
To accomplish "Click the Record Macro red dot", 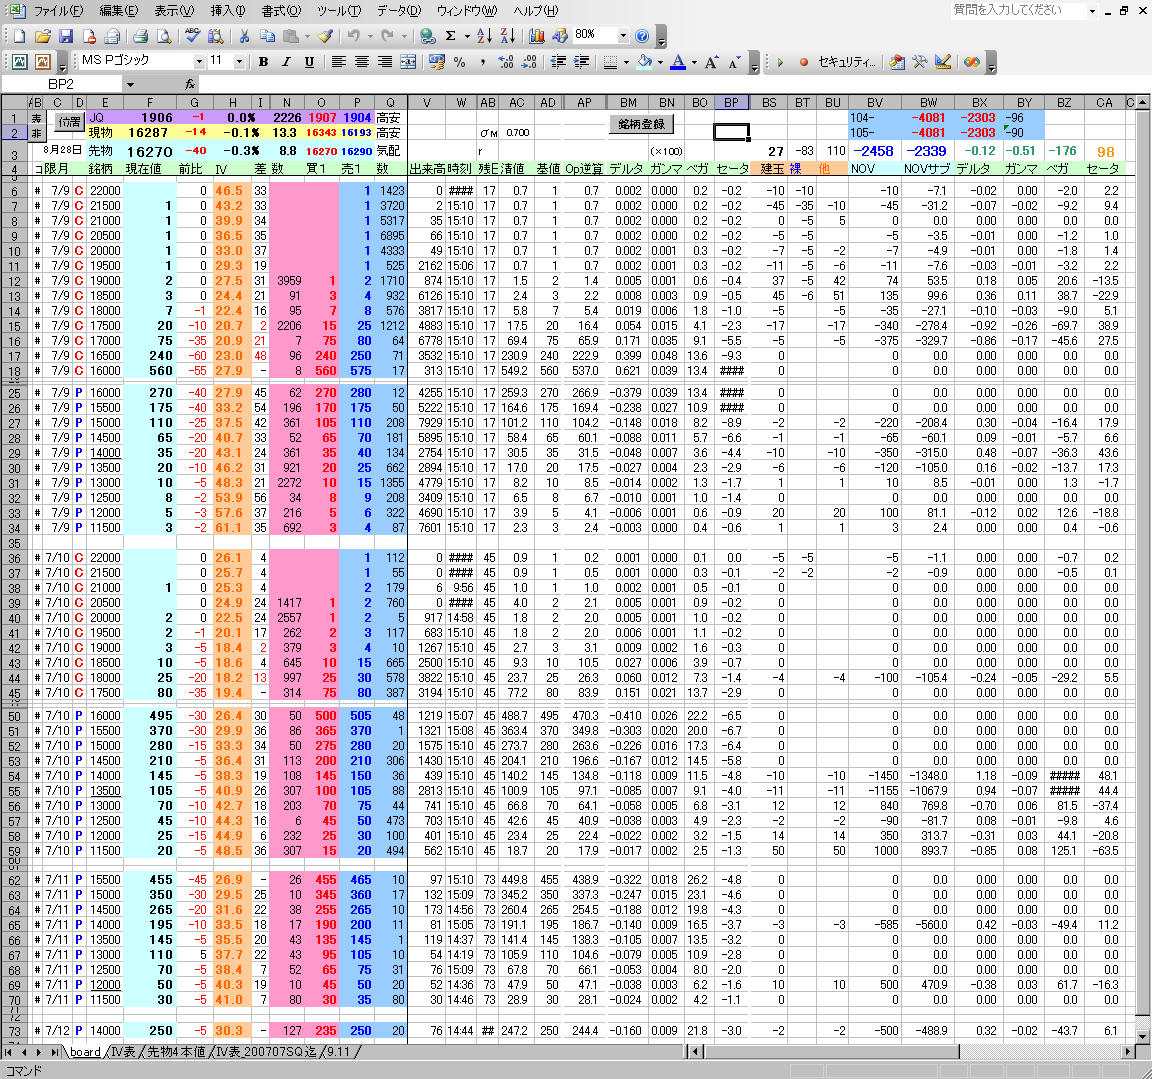I will (803, 62).
